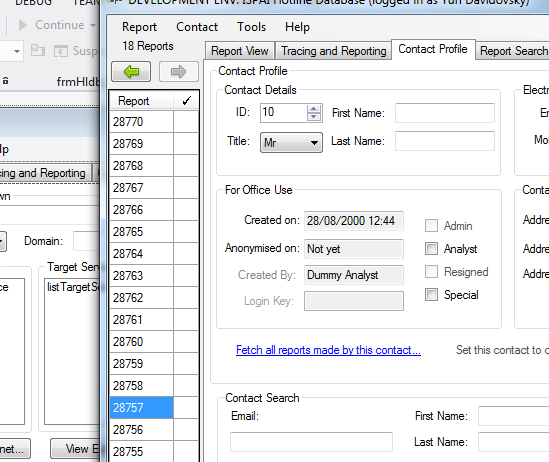The image size is (549, 462).
Task: Switch to the Report View tab
Action: pos(240,51)
